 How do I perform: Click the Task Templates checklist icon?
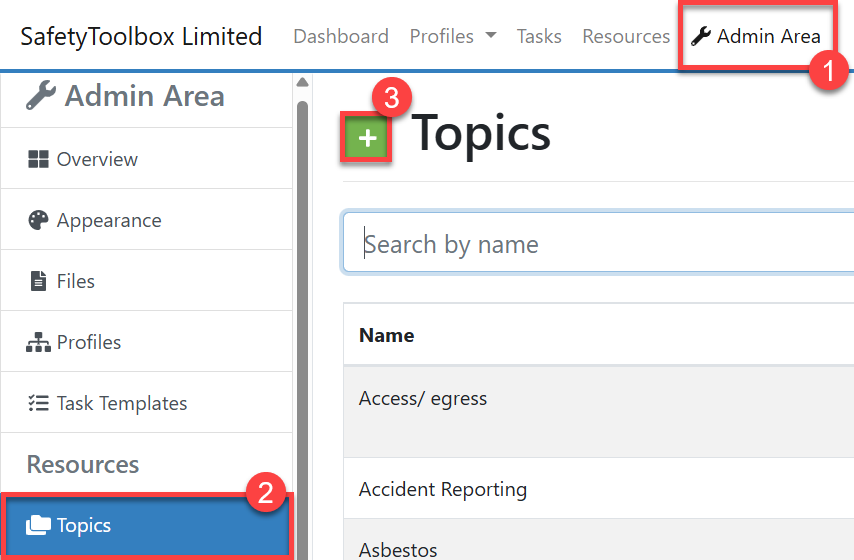click(x=38, y=404)
